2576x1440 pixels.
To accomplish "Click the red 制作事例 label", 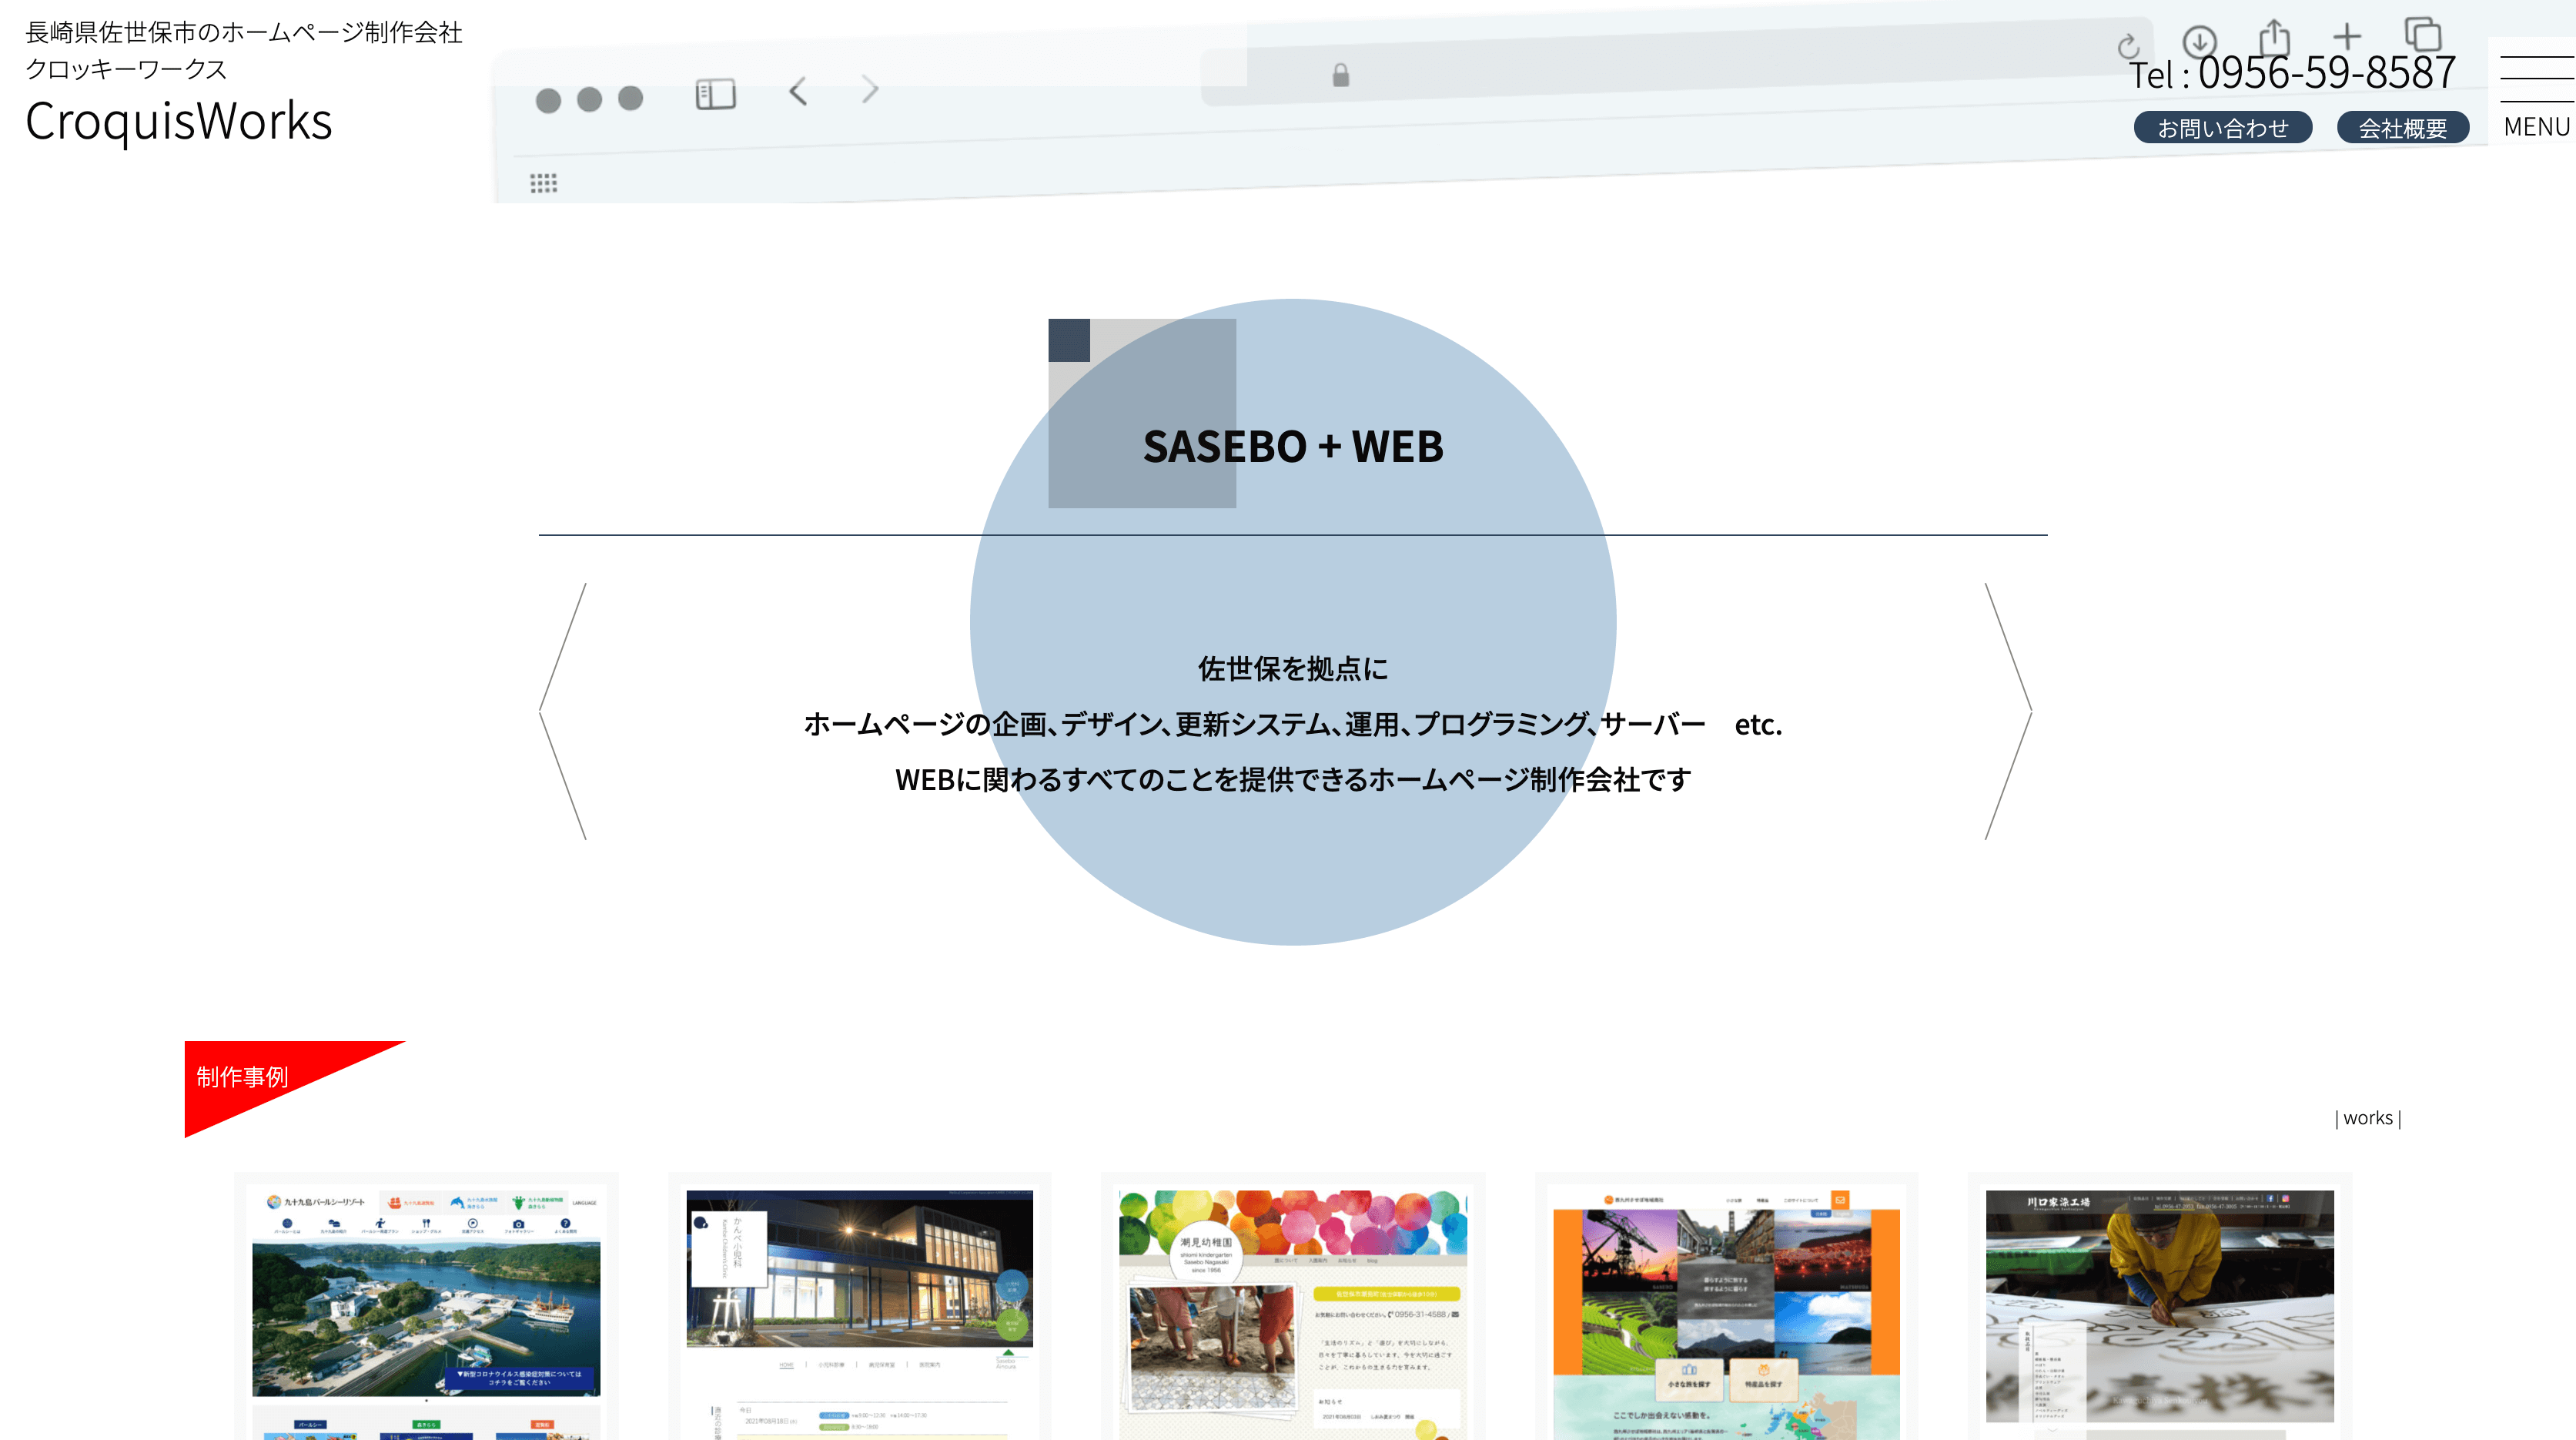I will [243, 1077].
